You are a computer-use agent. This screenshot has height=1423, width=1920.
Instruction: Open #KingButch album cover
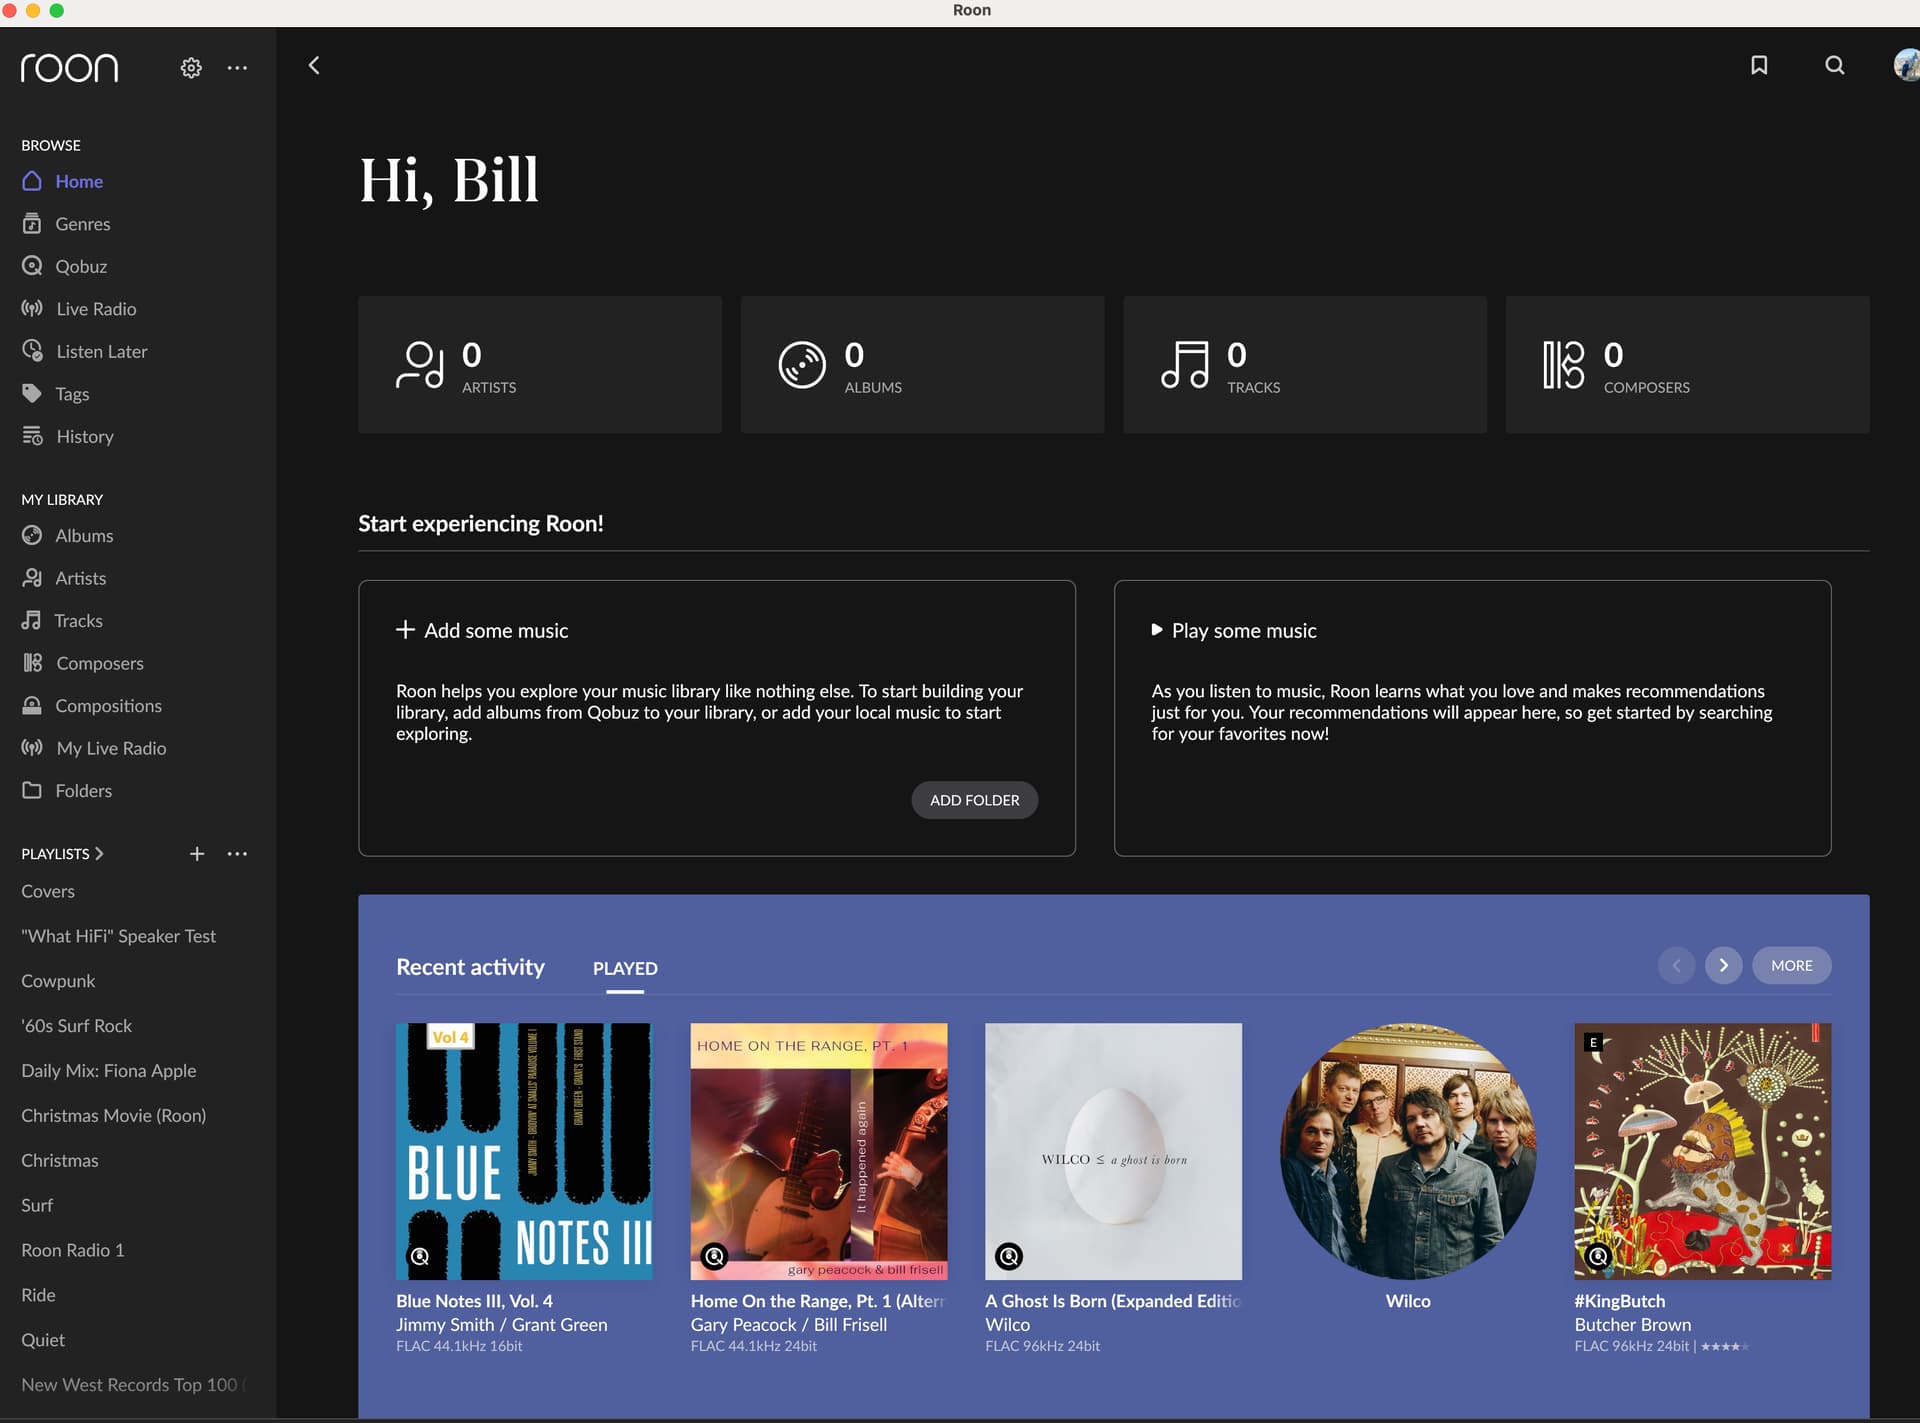(x=1703, y=1151)
